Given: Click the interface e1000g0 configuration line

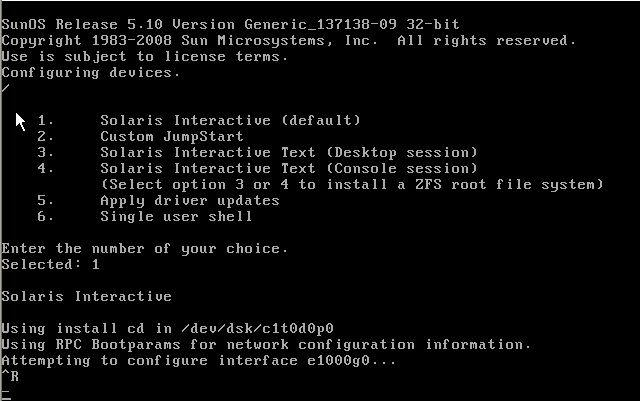Looking at the screenshot, I should coord(198,360).
